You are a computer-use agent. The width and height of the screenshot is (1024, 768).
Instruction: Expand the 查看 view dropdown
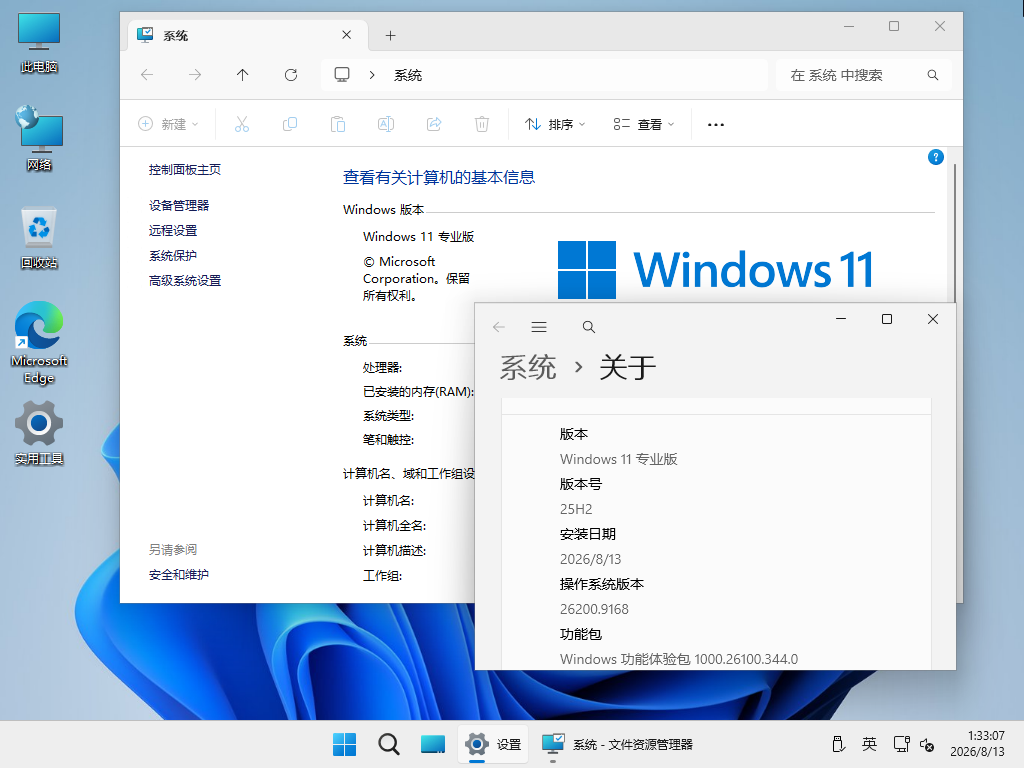point(644,124)
